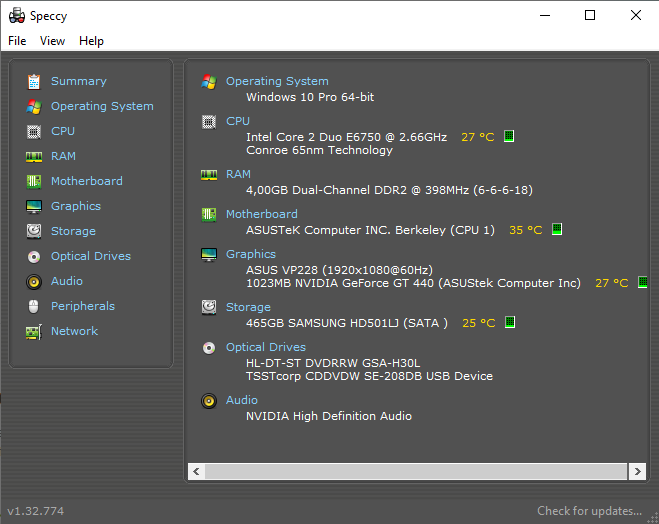Select Summary in the sidebar

click(79, 81)
